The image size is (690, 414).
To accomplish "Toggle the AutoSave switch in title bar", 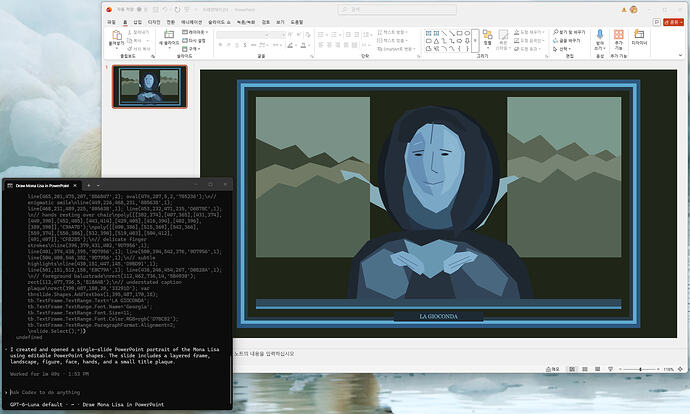I will pyautogui.click(x=139, y=9).
